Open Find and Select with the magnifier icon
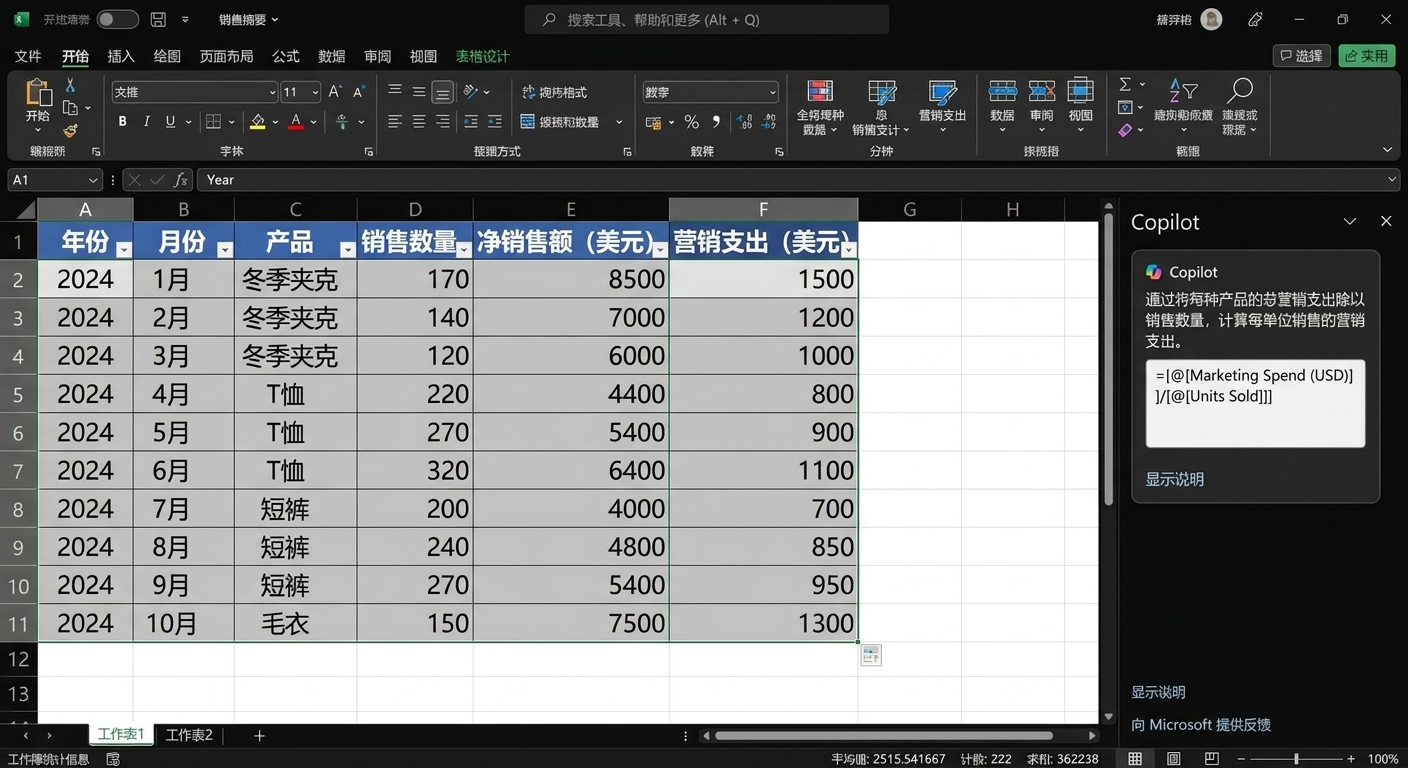Screen dimensions: 1408x768 [1240, 91]
